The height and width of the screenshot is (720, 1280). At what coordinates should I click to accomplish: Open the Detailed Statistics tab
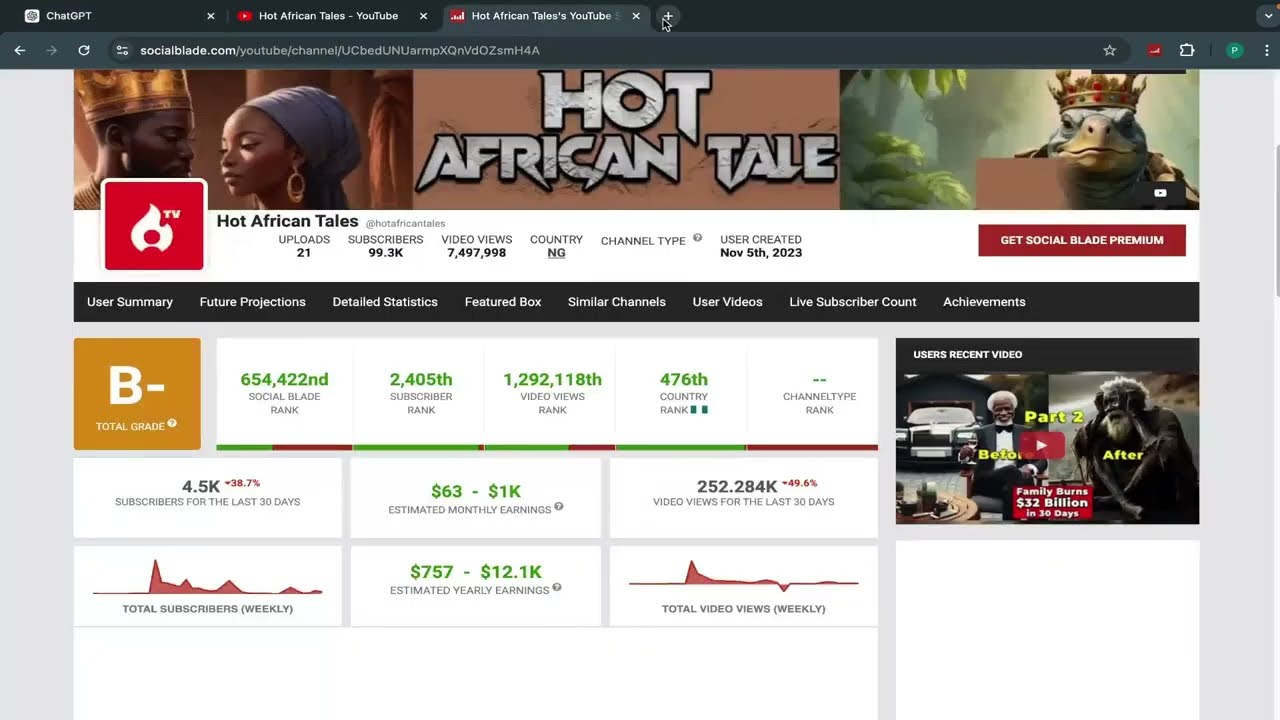385,302
